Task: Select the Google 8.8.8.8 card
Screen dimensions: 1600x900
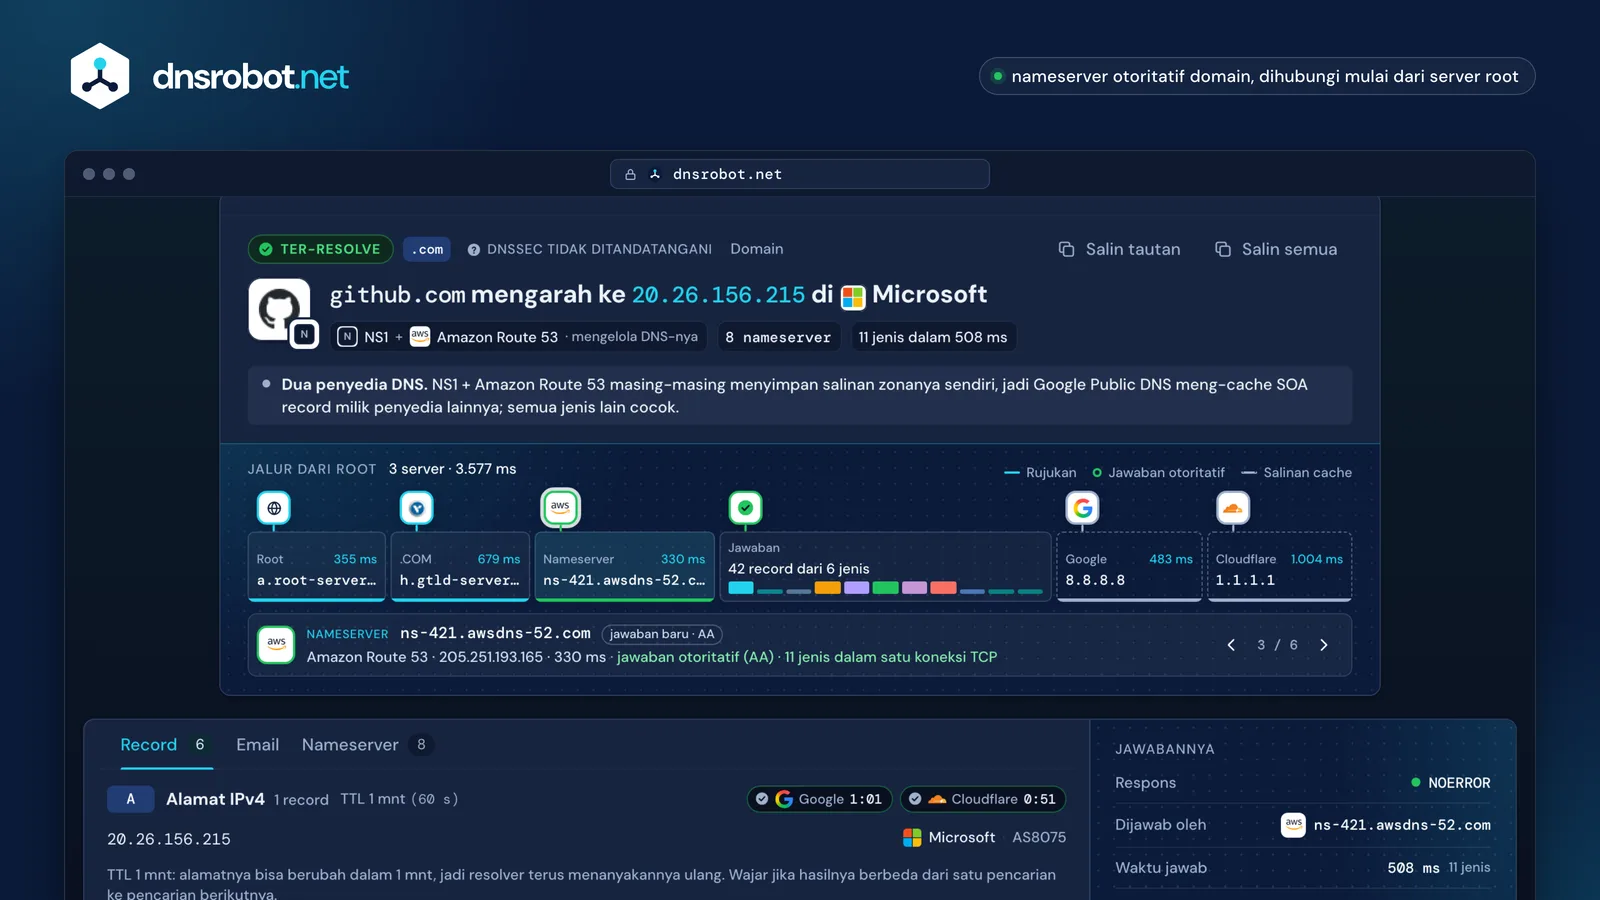Action: tap(1129, 567)
